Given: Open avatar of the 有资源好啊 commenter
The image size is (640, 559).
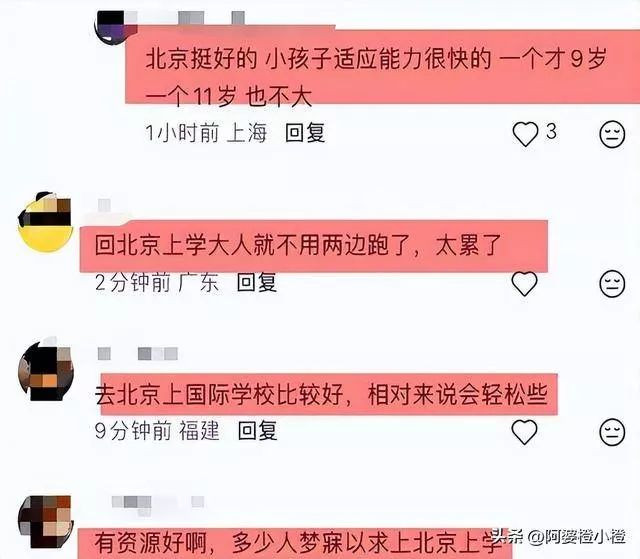Looking at the screenshot, I should 46,521.
